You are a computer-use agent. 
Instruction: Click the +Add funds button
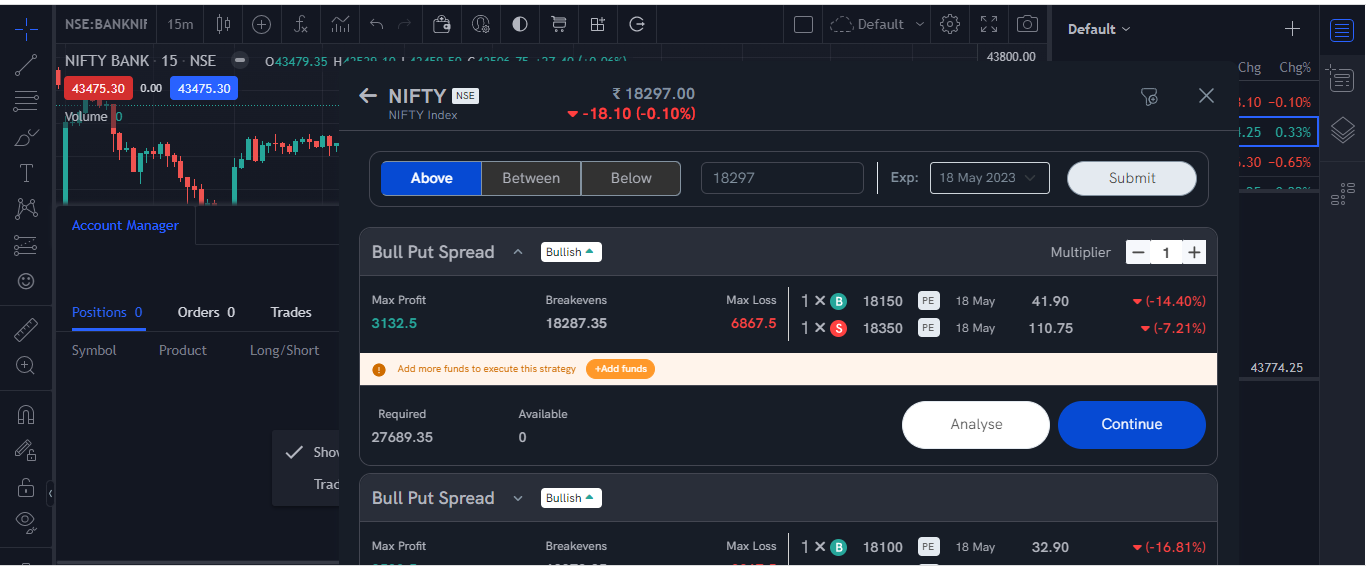[x=620, y=369]
